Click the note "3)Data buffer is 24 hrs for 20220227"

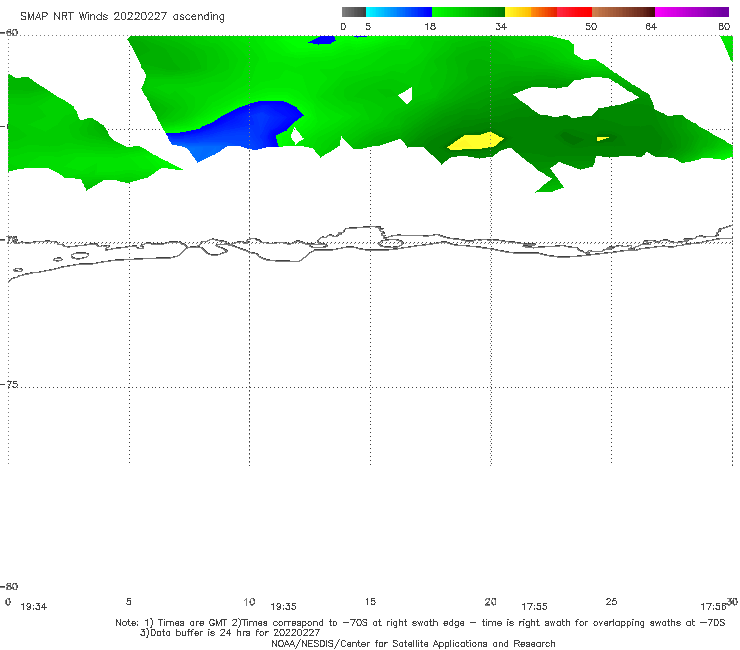pos(230,633)
